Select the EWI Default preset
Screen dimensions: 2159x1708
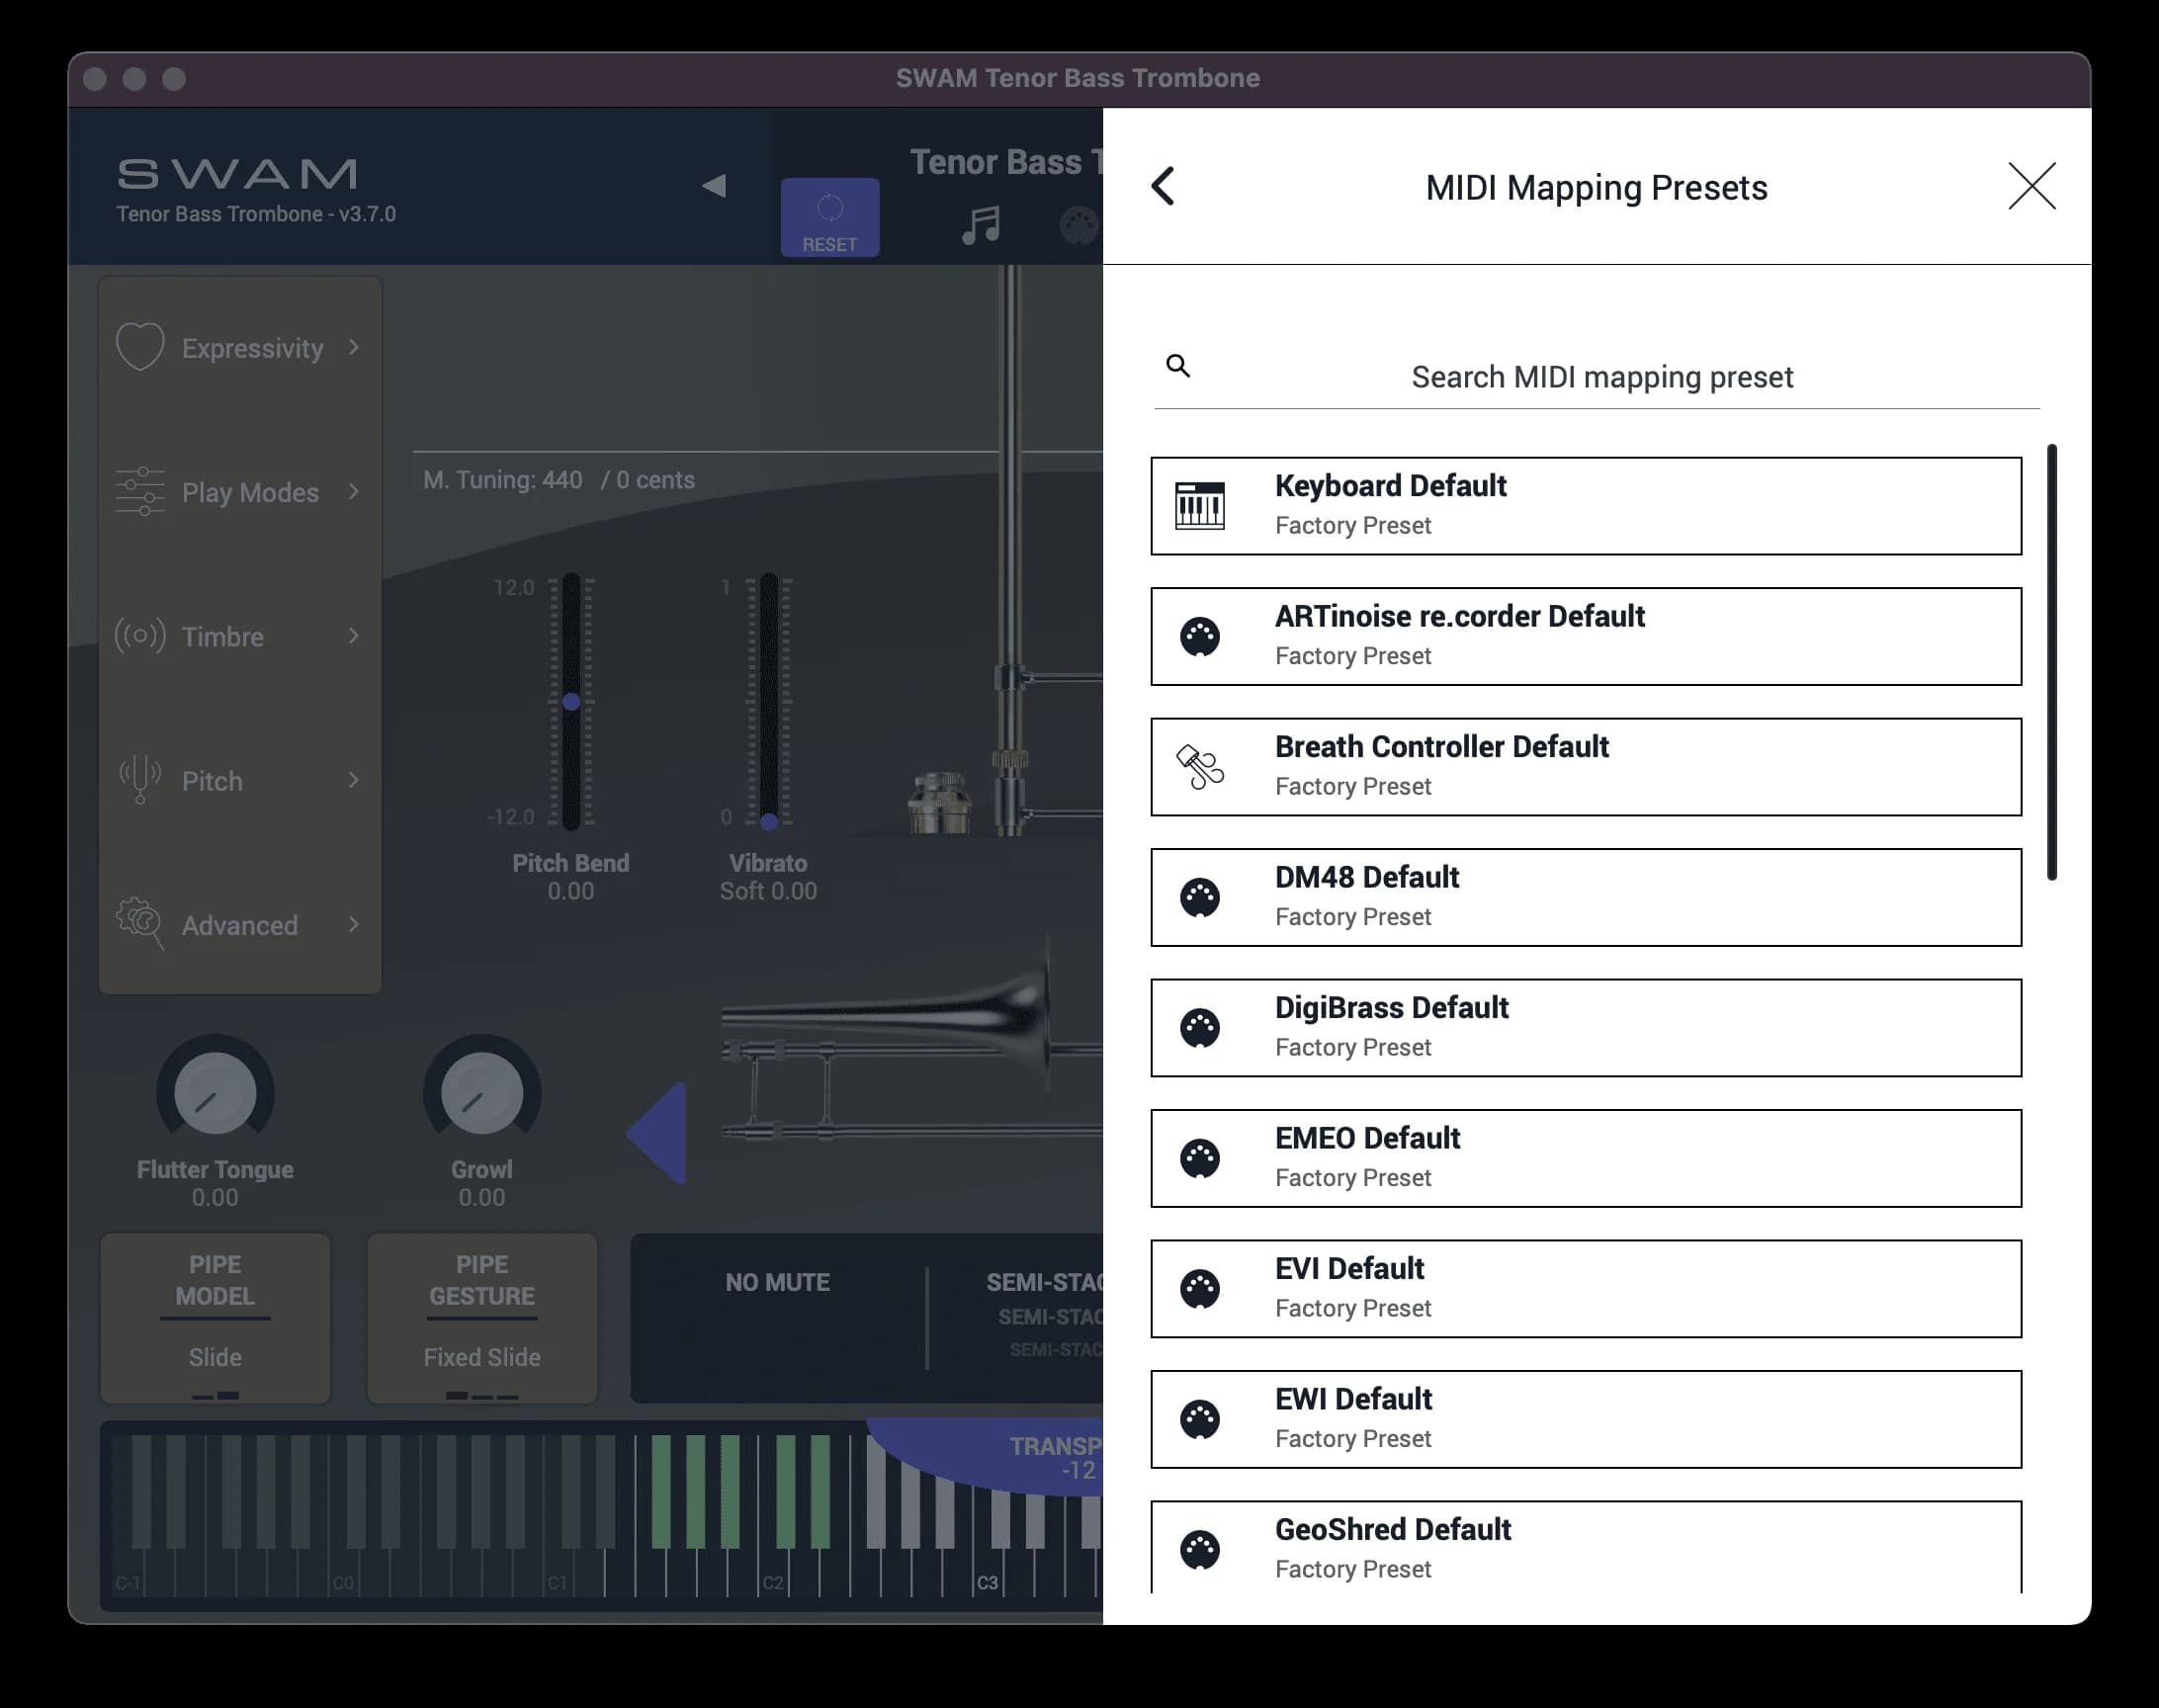(1585, 1419)
